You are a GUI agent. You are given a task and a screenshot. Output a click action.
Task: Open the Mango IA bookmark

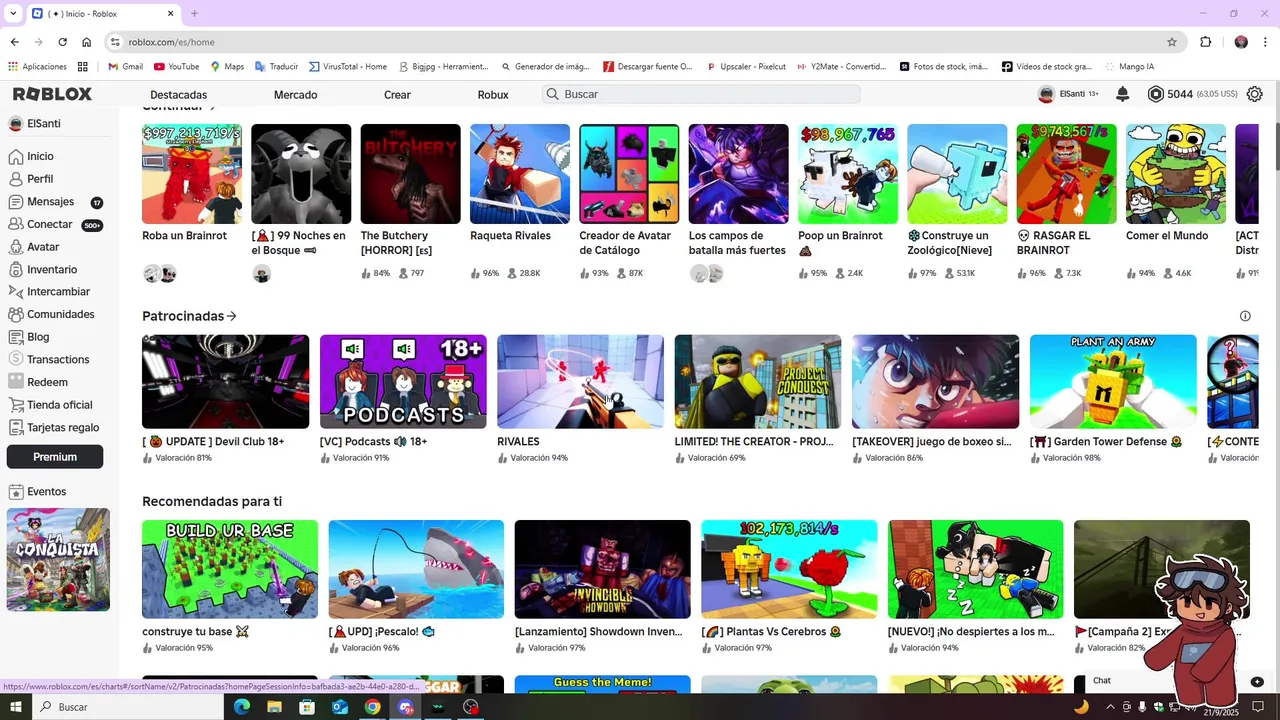pyautogui.click(x=1128, y=67)
